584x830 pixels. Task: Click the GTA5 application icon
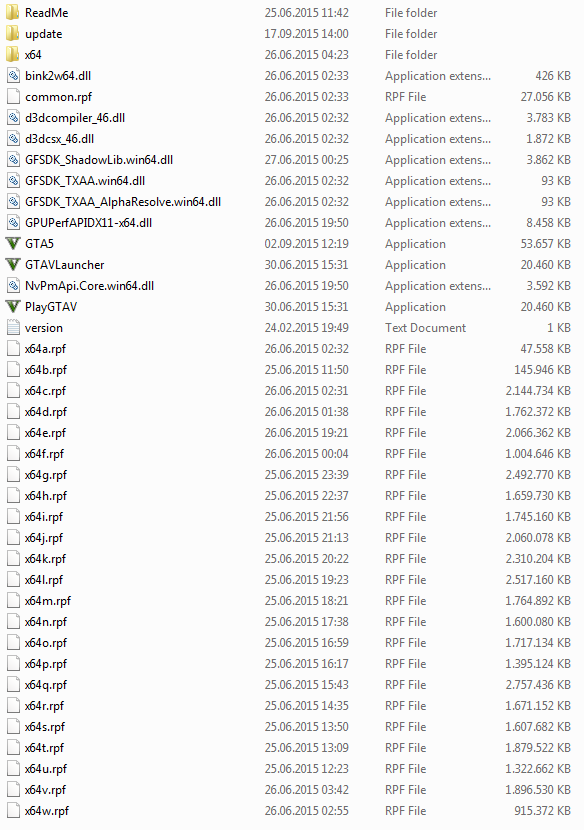(13, 243)
